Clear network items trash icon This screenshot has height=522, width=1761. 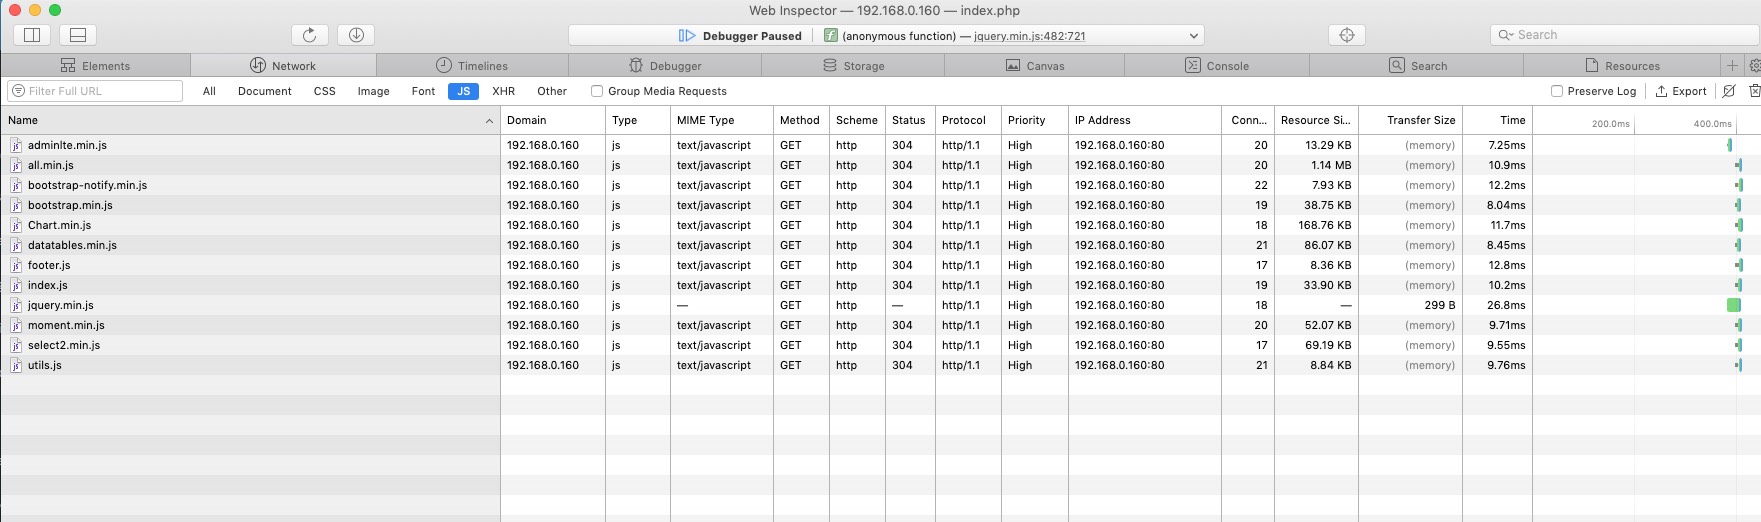1753,91
